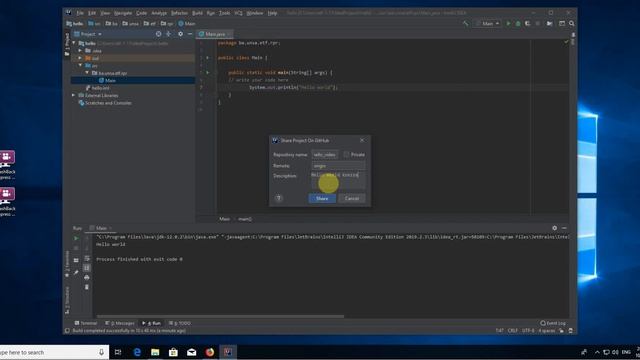The width and height of the screenshot is (640, 360).
Task: Start debugging with the green bug icon
Action: click(518, 24)
